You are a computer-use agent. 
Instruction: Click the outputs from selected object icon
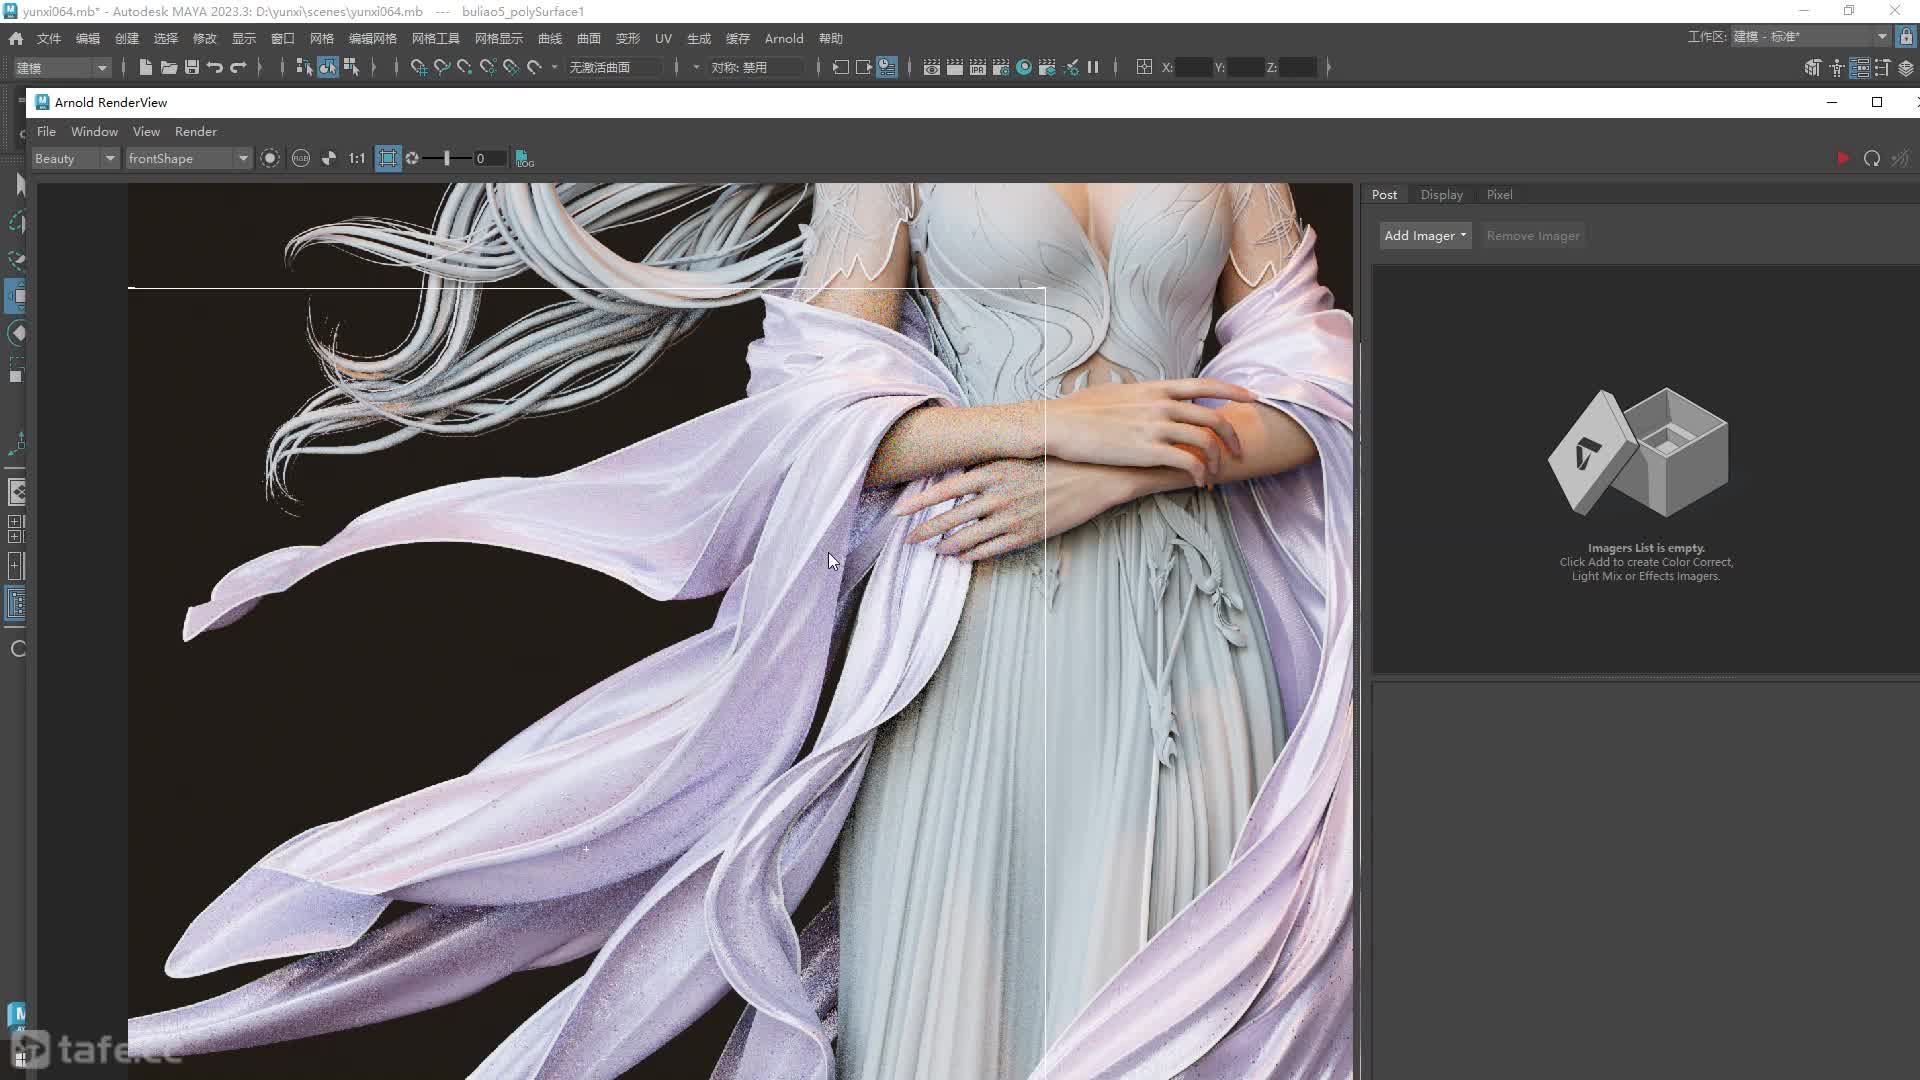(x=863, y=67)
